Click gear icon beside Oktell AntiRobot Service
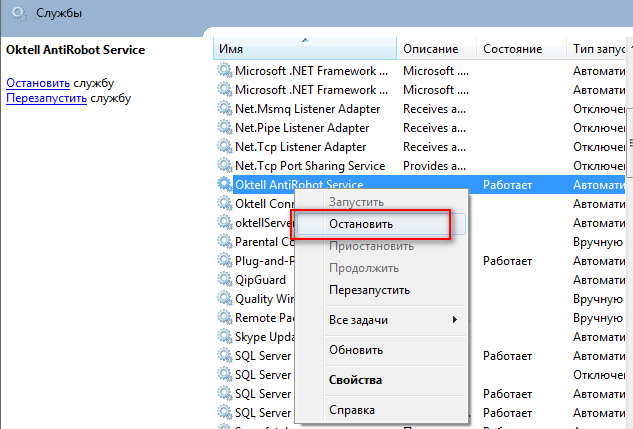Viewport: 633px width, 429px height. pyautogui.click(x=224, y=185)
